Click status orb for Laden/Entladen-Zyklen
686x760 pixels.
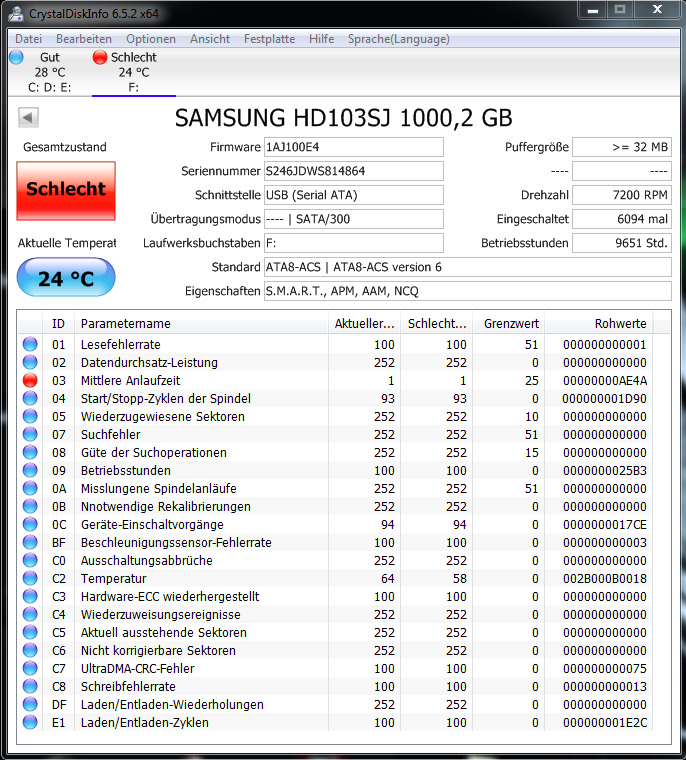click(x=30, y=722)
